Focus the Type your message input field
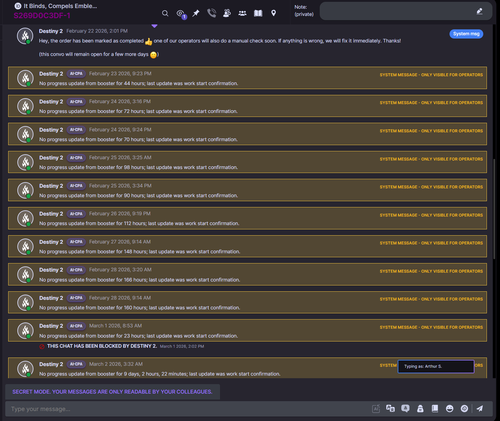This screenshot has height=421, width=500. [x=187, y=409]
